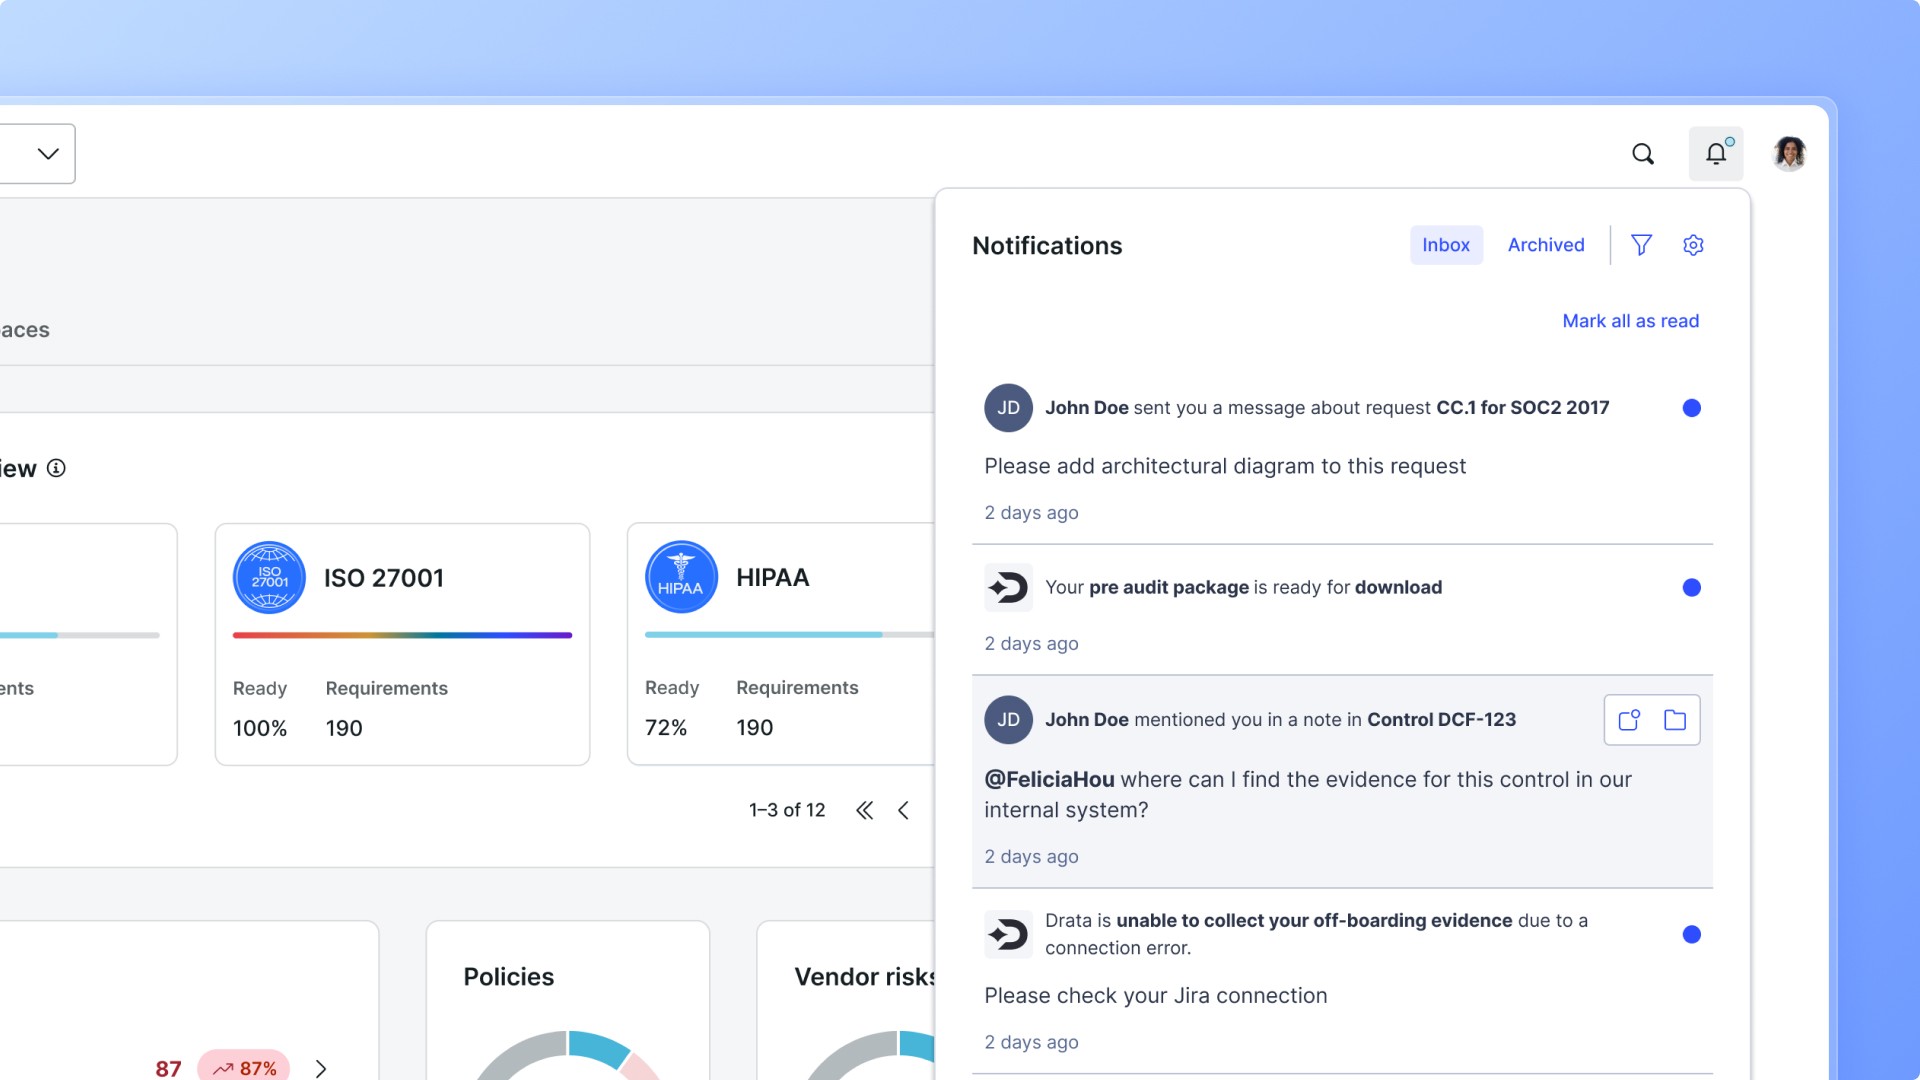Click the '1–3 of 12' pagination text
The width and height of the screenshot is (1920, 1080).
pyautogui.click(x=787, y=810)
